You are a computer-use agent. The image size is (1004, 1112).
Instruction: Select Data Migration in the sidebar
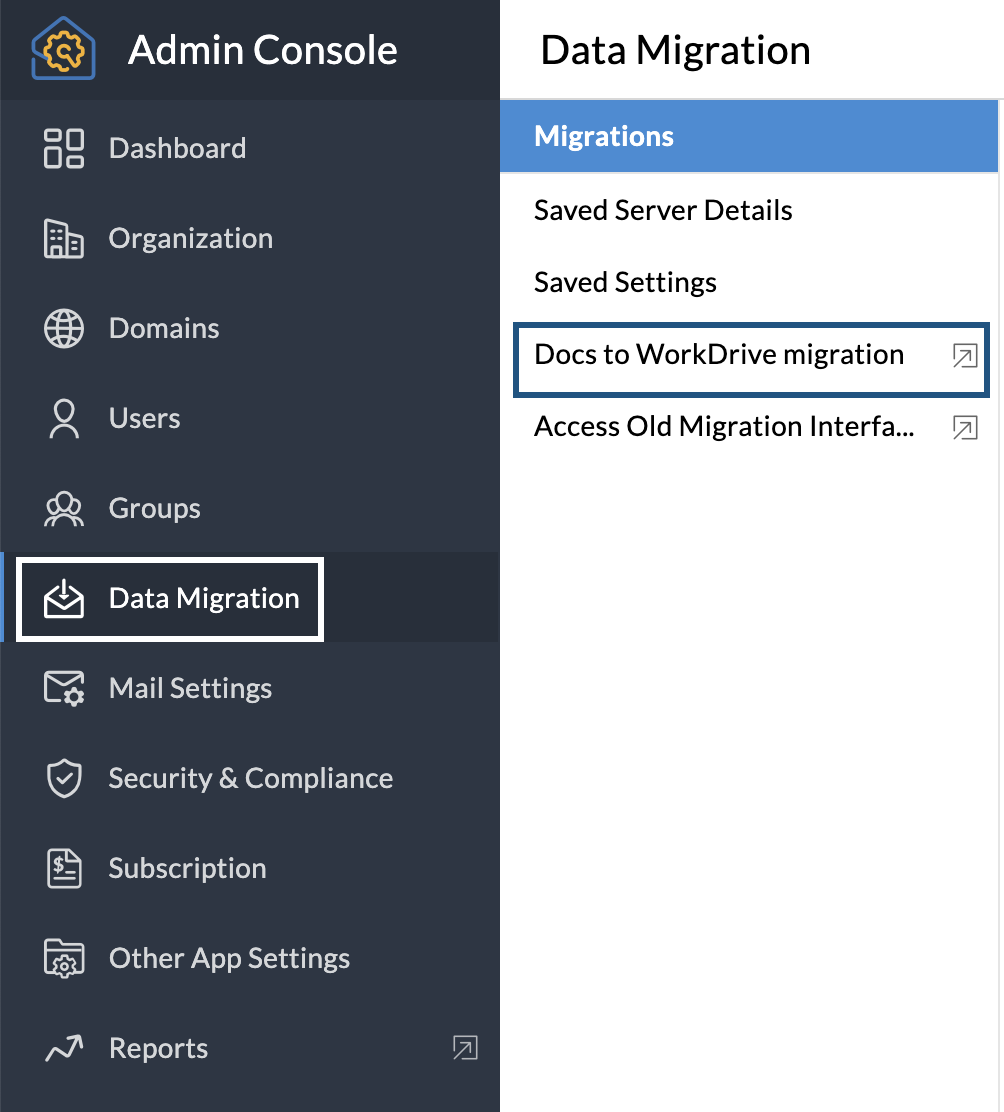pyautogui.click(x=204, y=598)
